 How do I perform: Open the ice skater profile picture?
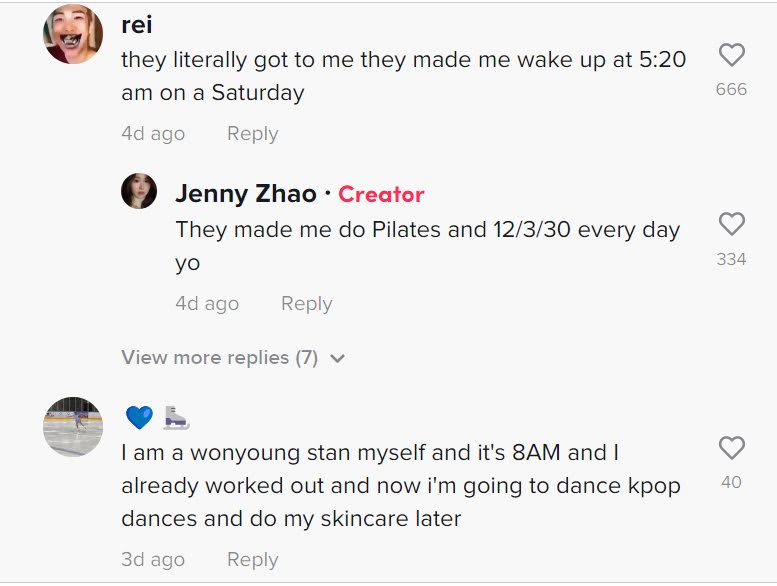pyautogui.click(x=73, y=427)
